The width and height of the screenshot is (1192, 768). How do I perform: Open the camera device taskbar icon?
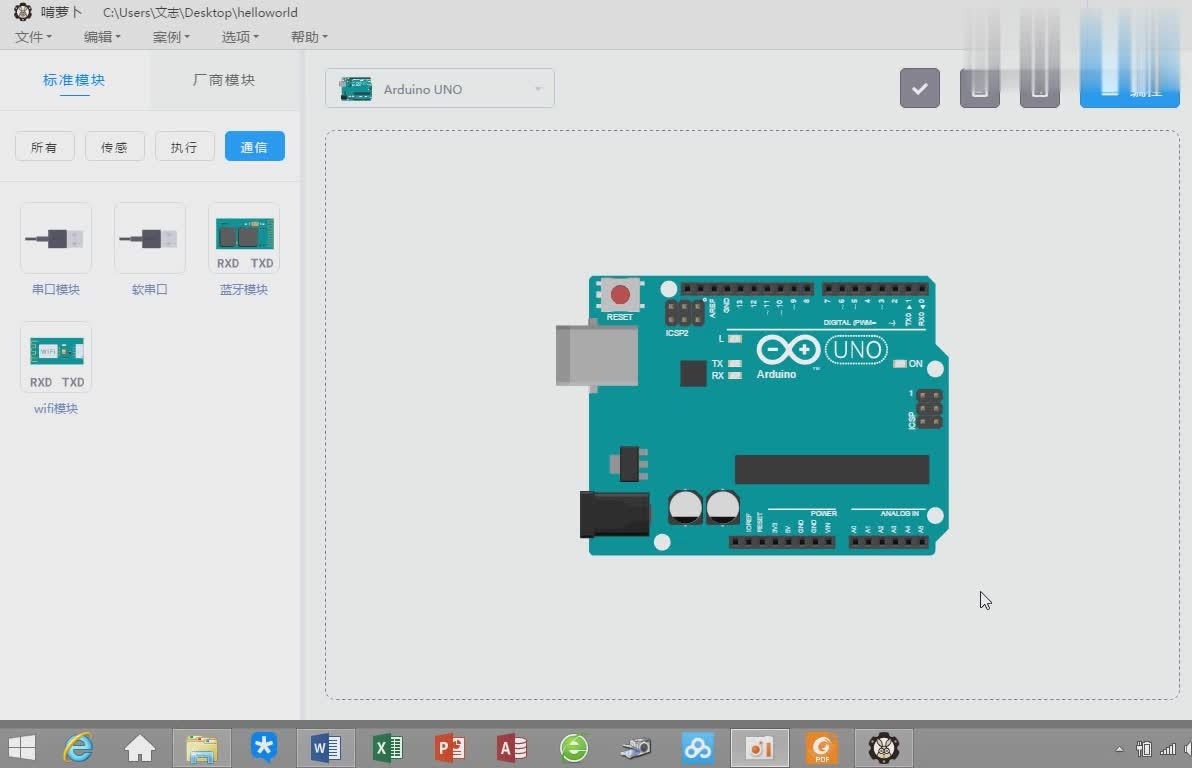pos(636,748)
